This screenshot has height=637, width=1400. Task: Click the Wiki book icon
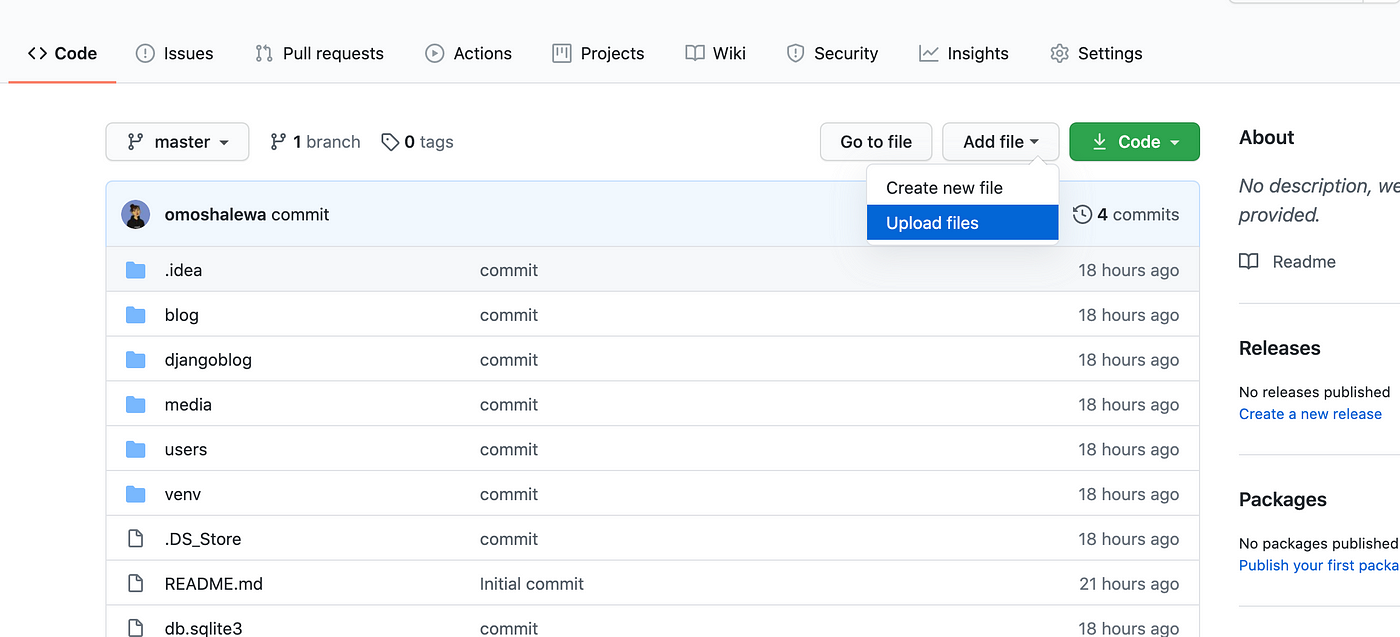(x=695, y=53)
